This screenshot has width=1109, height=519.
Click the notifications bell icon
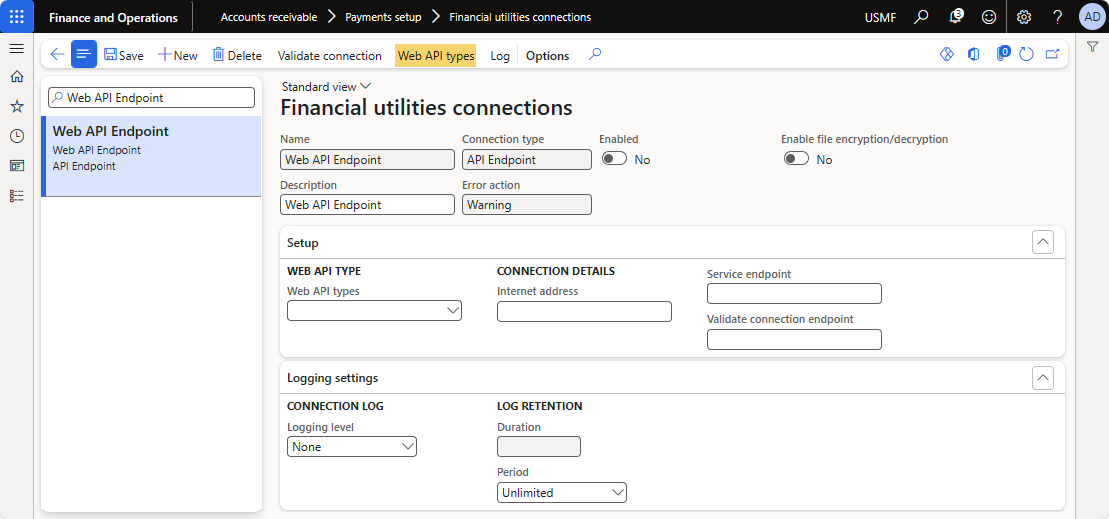point(955,17)
